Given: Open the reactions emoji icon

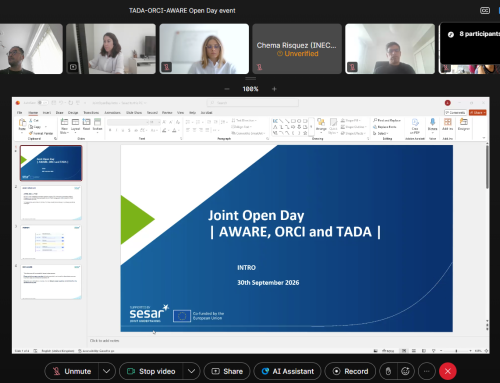Looking at the screenshot, I should (405, 371).
